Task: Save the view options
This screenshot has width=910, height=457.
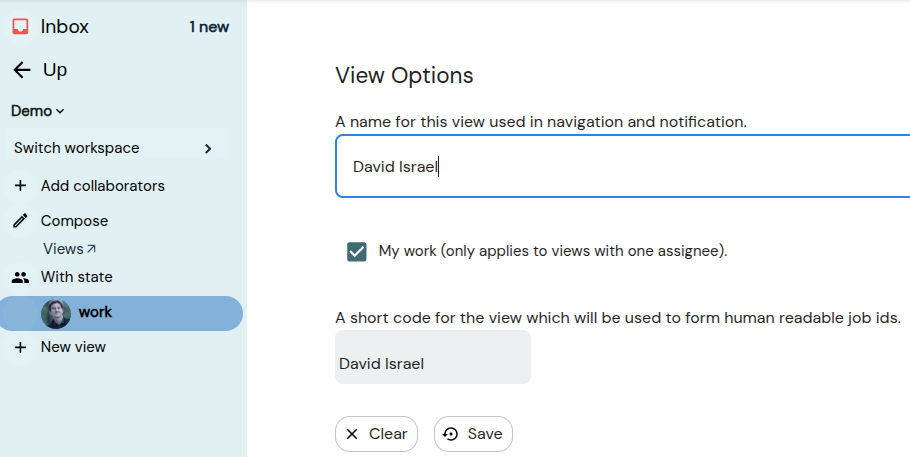Action: point(473,434)
